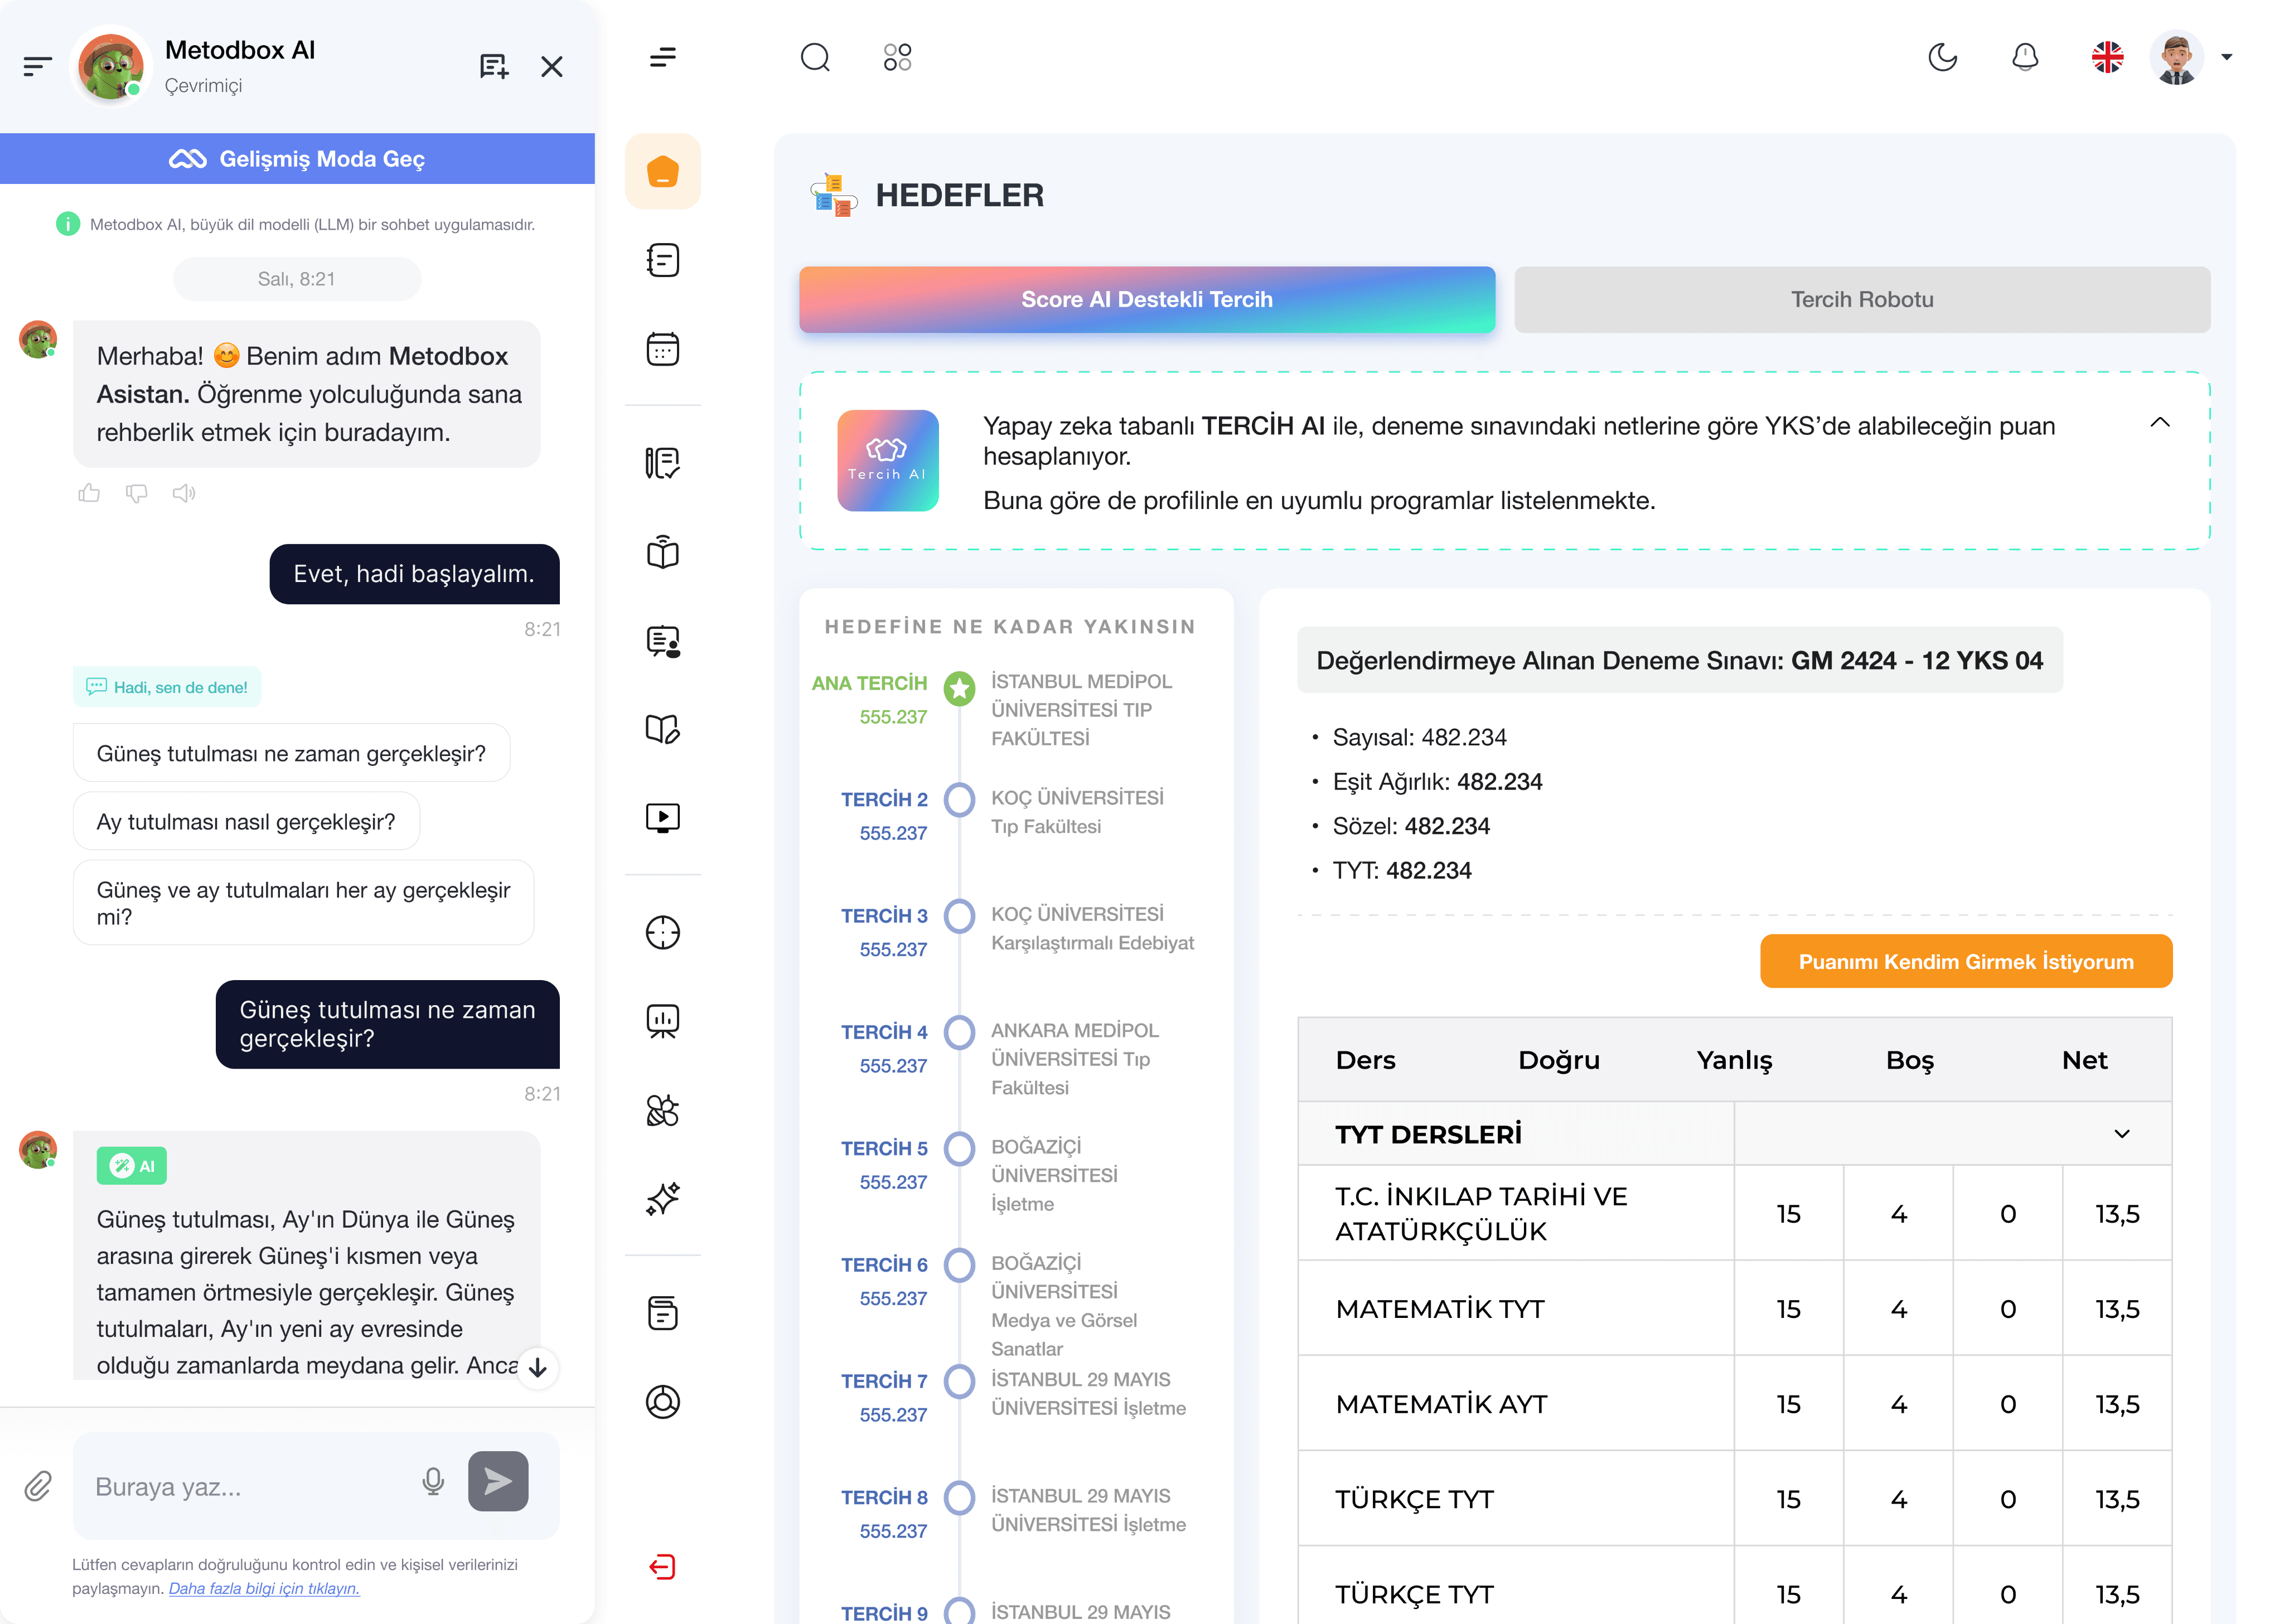
Task: Expand the TYT DERSLERİ row chevron
Action: [x=2121, y=1134]
